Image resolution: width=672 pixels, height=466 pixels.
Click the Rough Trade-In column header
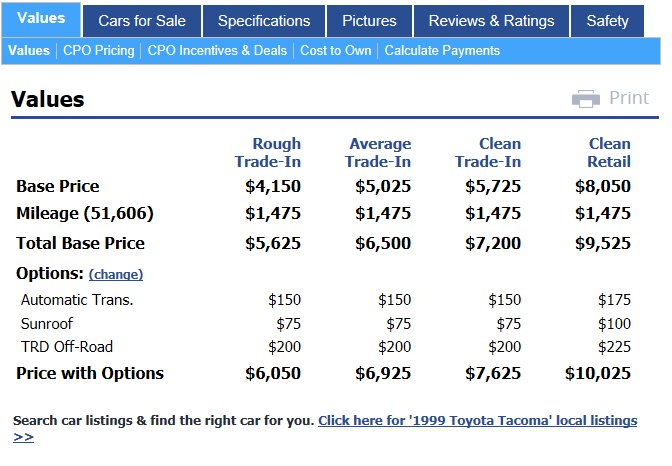click(x=268, y=153)
